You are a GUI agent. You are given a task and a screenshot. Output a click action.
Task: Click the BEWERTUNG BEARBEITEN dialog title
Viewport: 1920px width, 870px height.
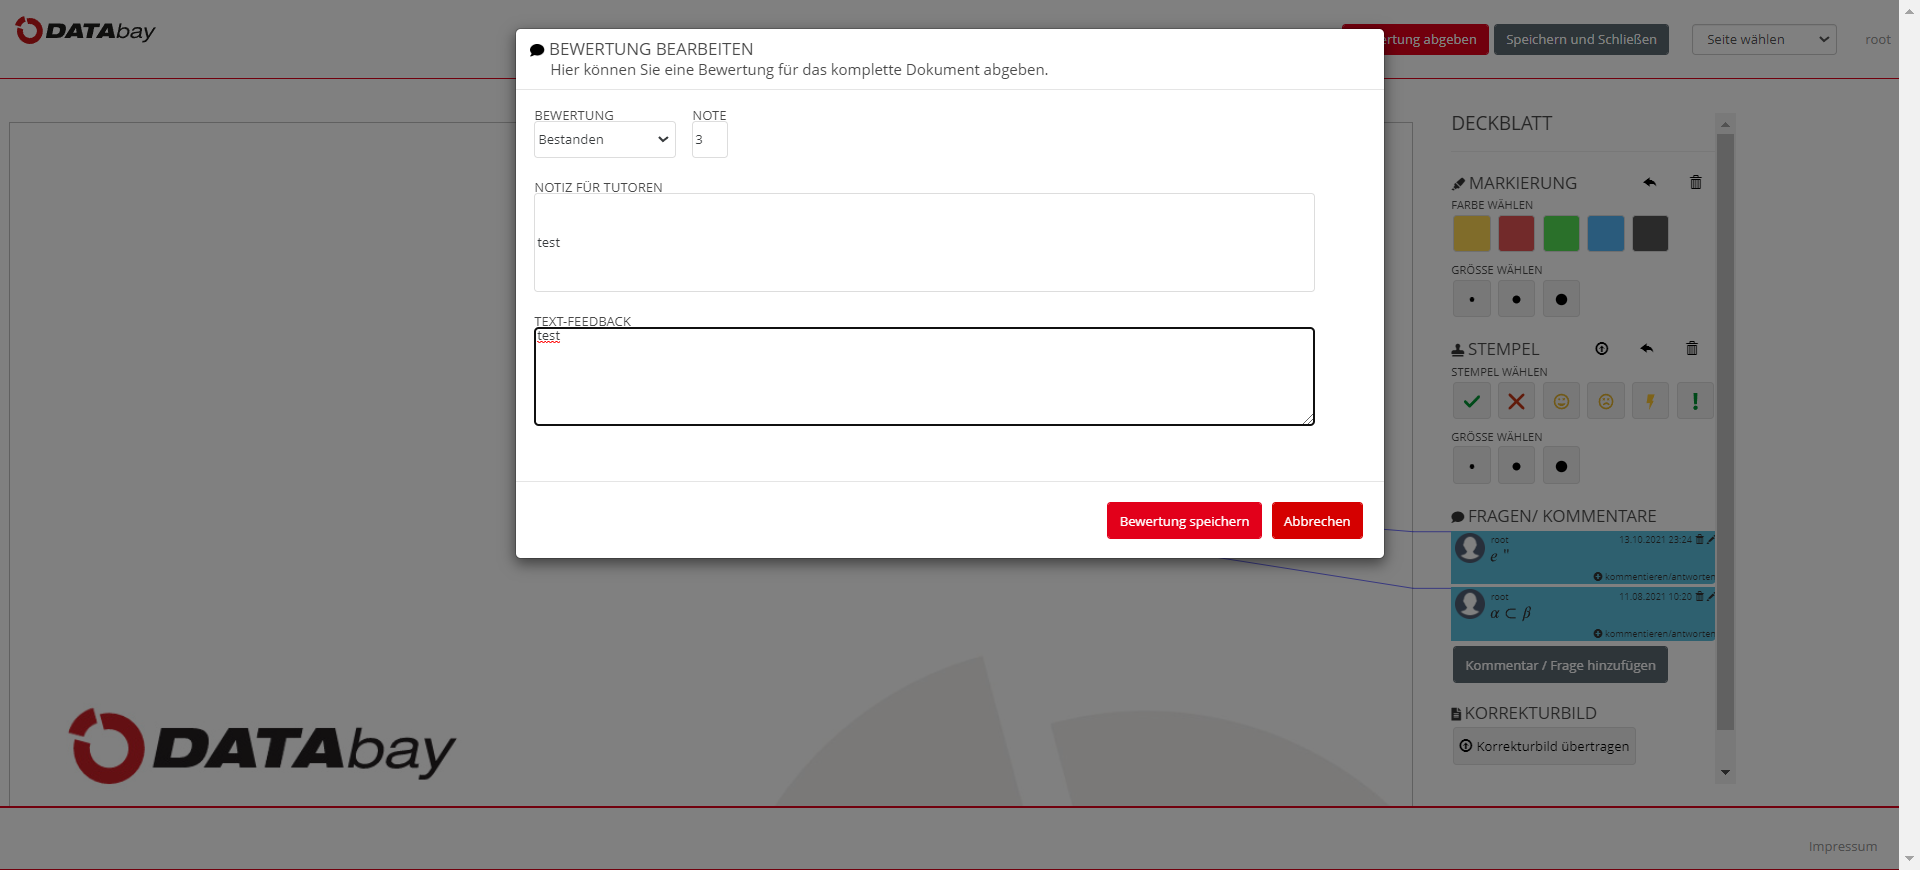click(651, 49)
